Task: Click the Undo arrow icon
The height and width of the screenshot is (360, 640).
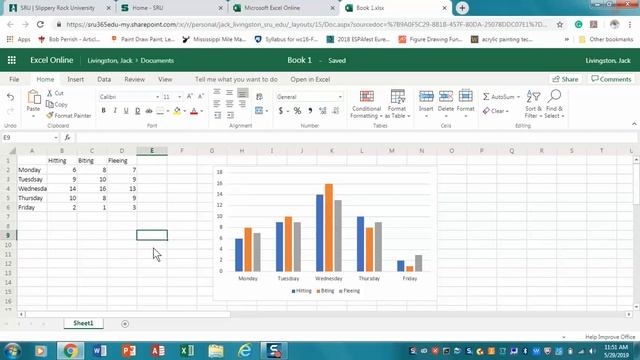Action: coord(11,97)
